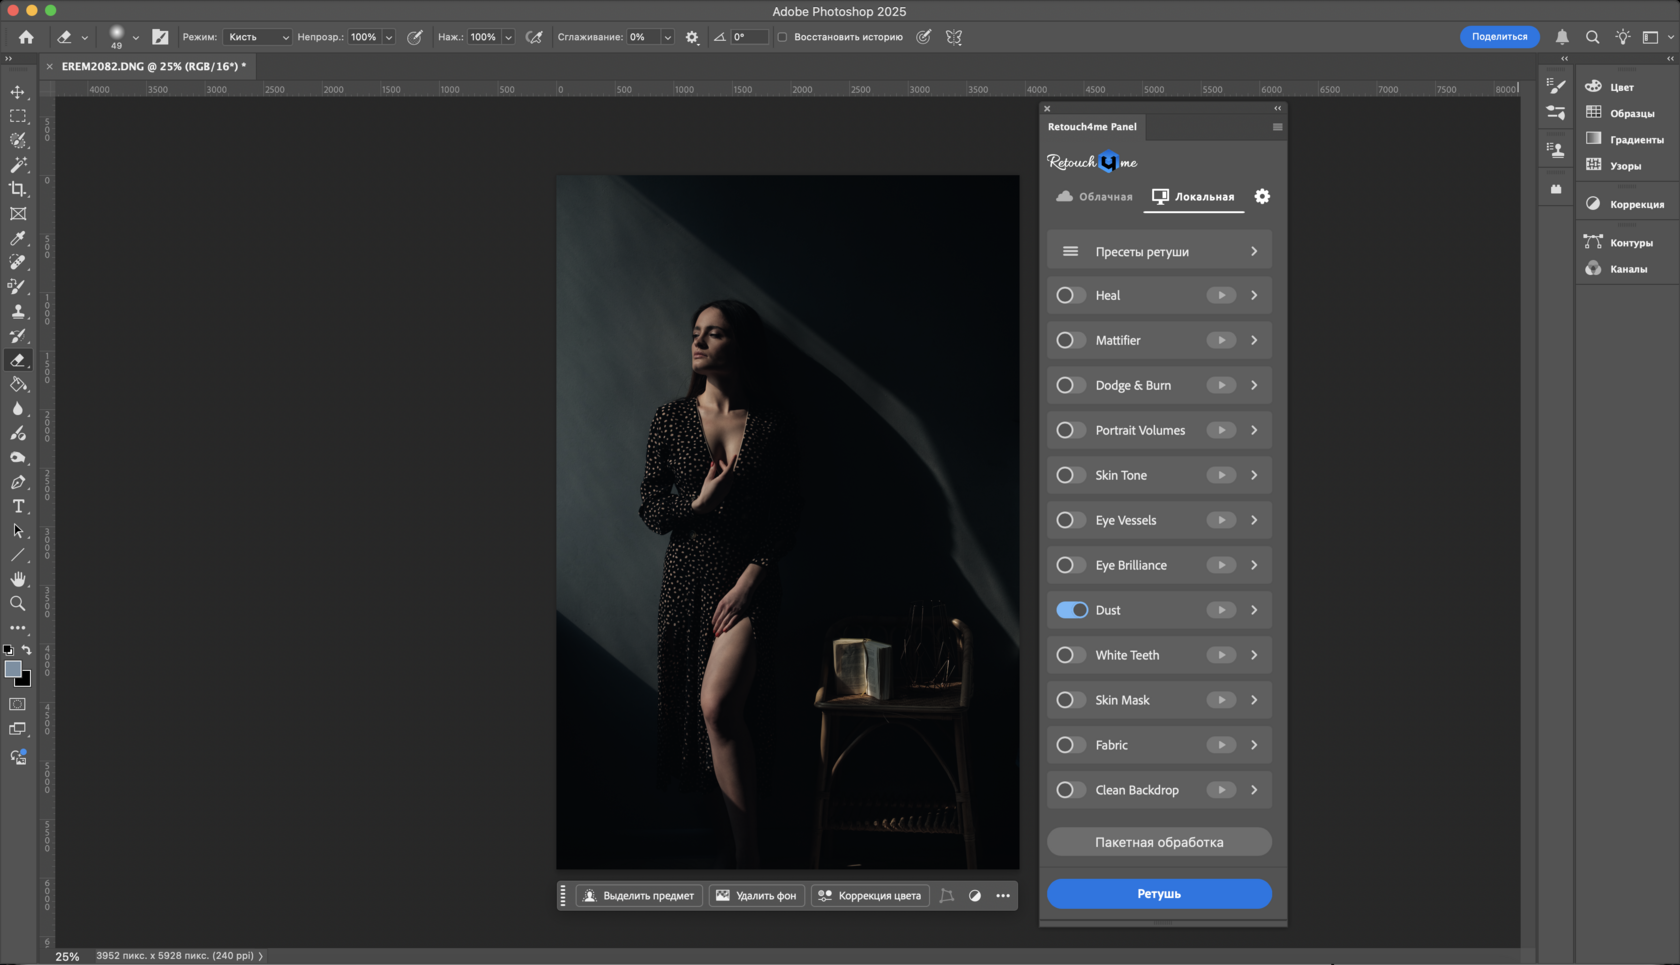Expand the Skin Tone options chevron
The image size is (1680, 965).
[1254, 475]
